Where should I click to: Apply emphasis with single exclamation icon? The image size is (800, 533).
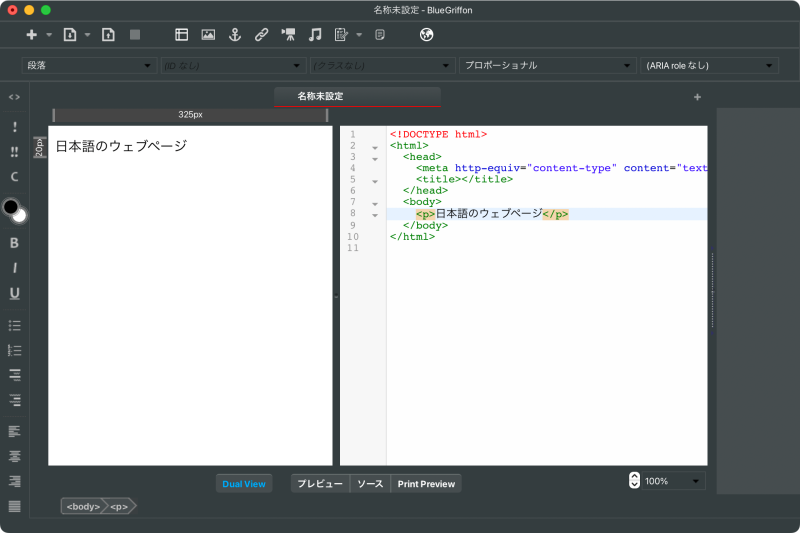pyautogui.click(x=14, y=126)
